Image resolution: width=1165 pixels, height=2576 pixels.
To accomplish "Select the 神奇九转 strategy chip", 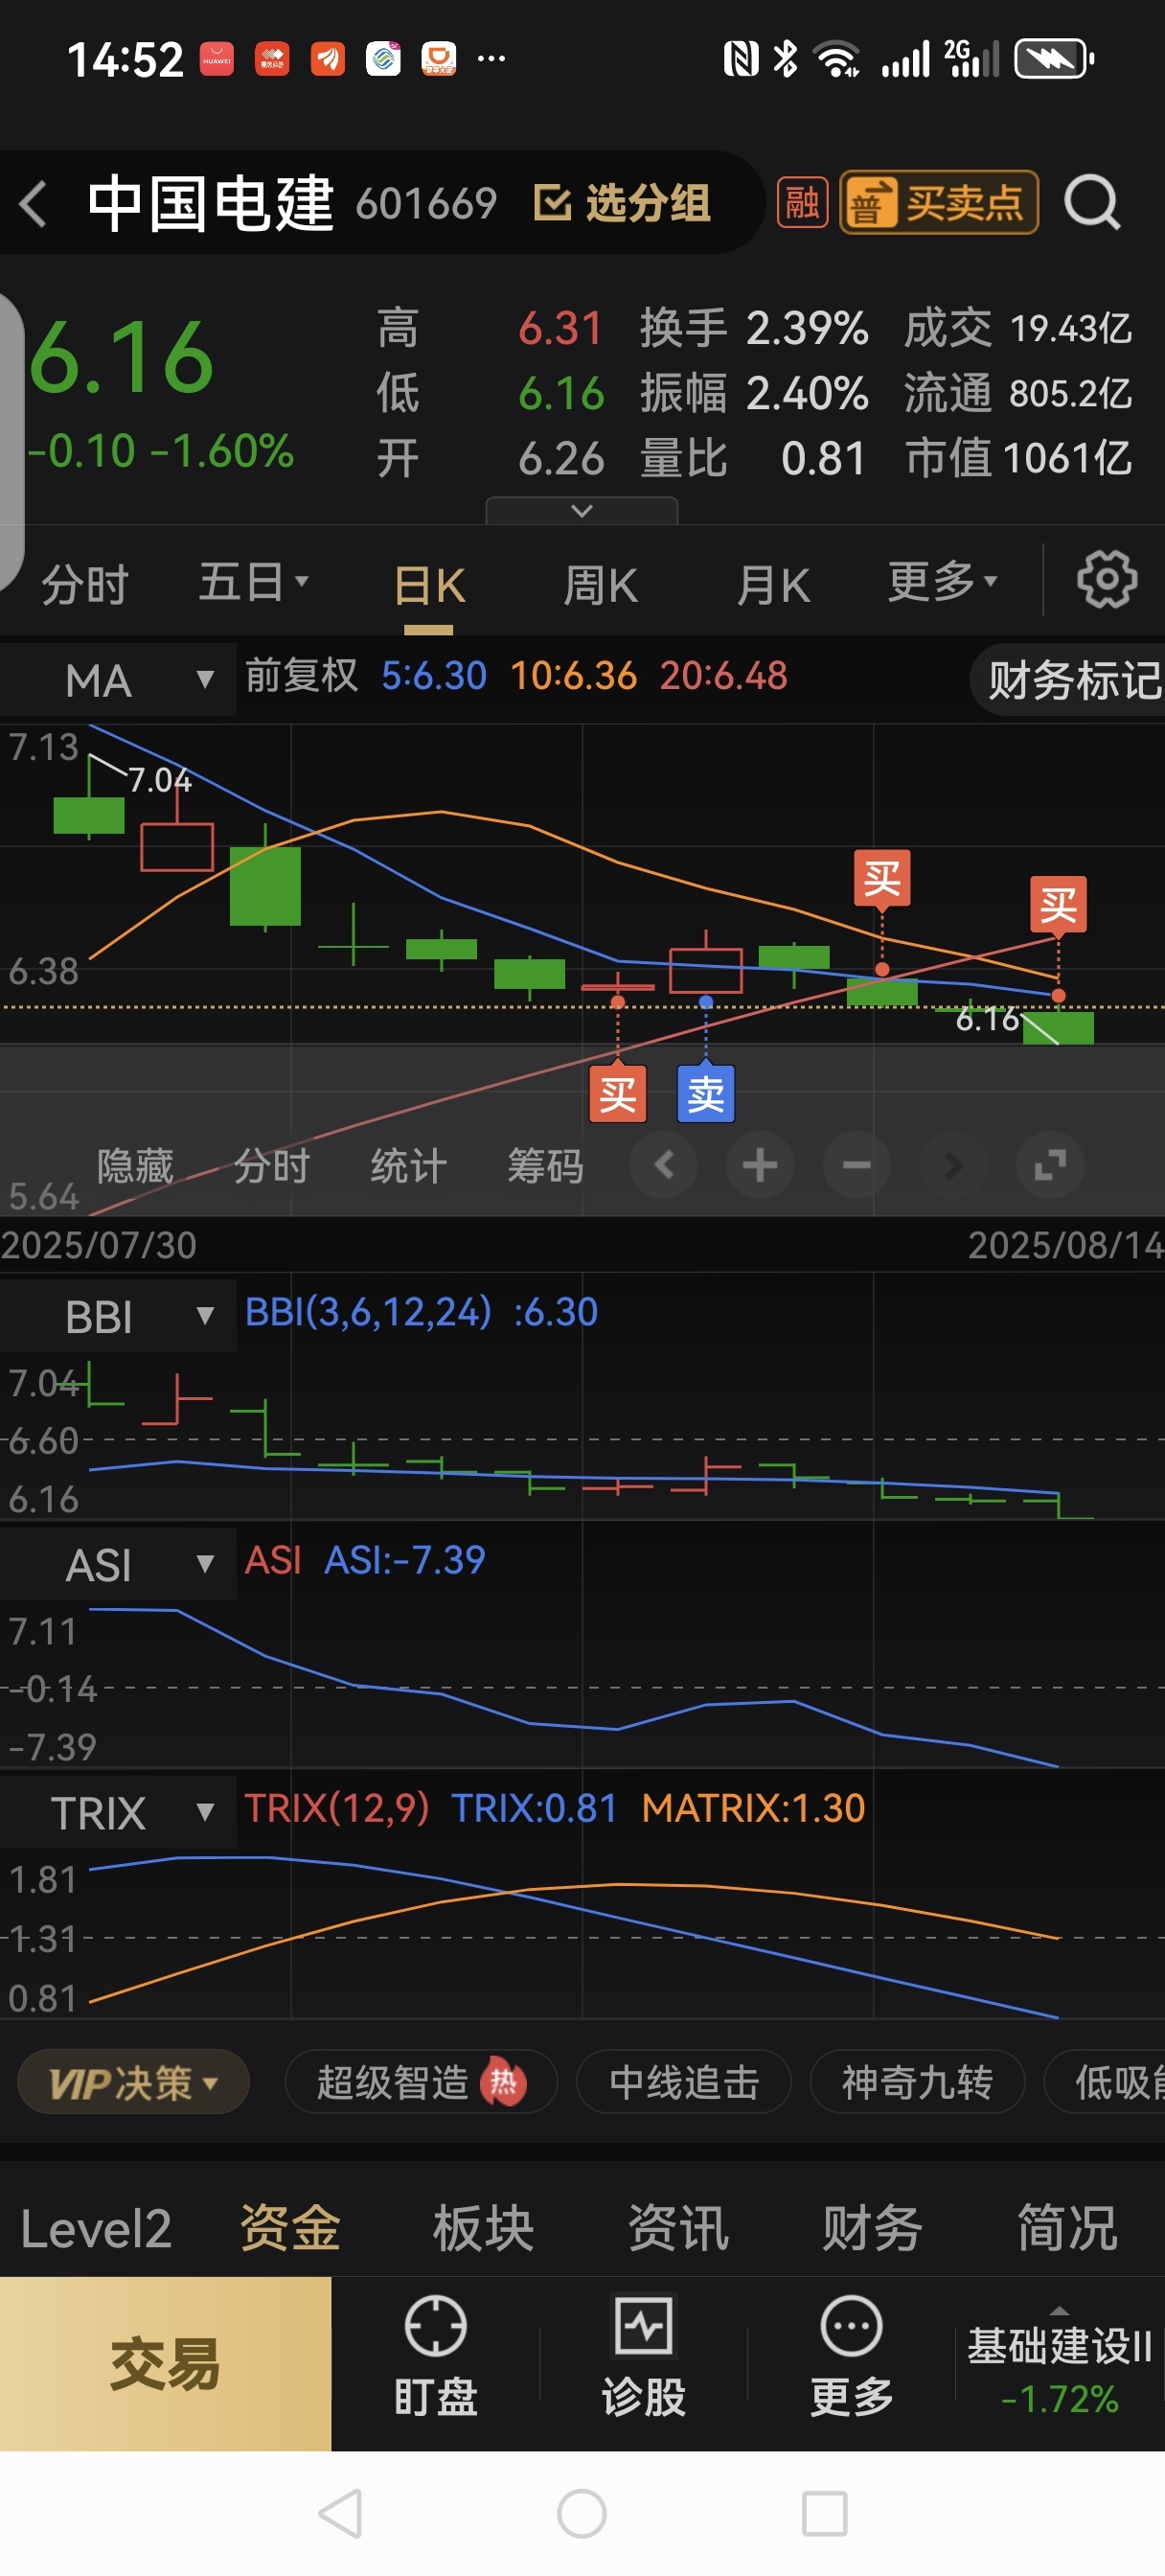I will [917, 2083].
